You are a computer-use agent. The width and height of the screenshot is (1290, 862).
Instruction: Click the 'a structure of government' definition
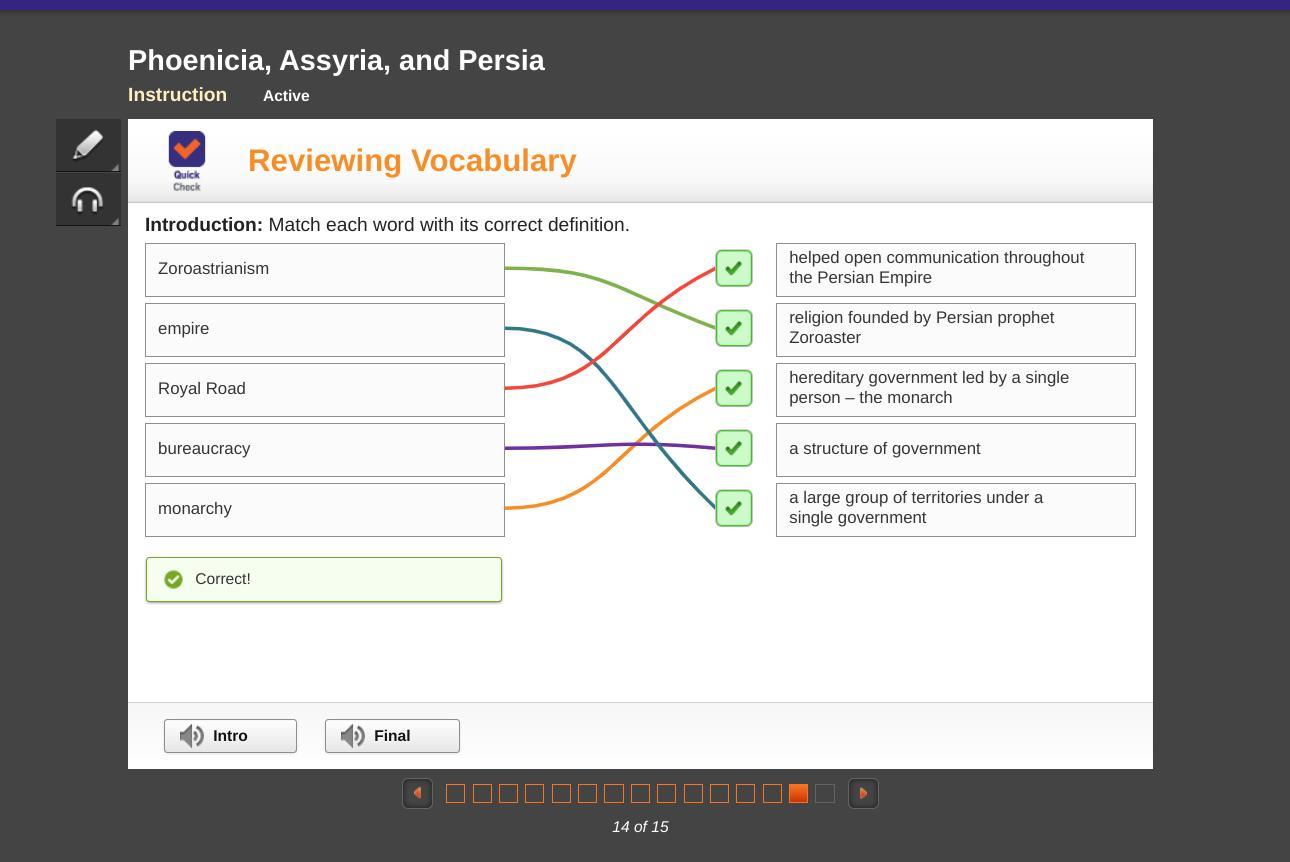(x=955, y=449)
